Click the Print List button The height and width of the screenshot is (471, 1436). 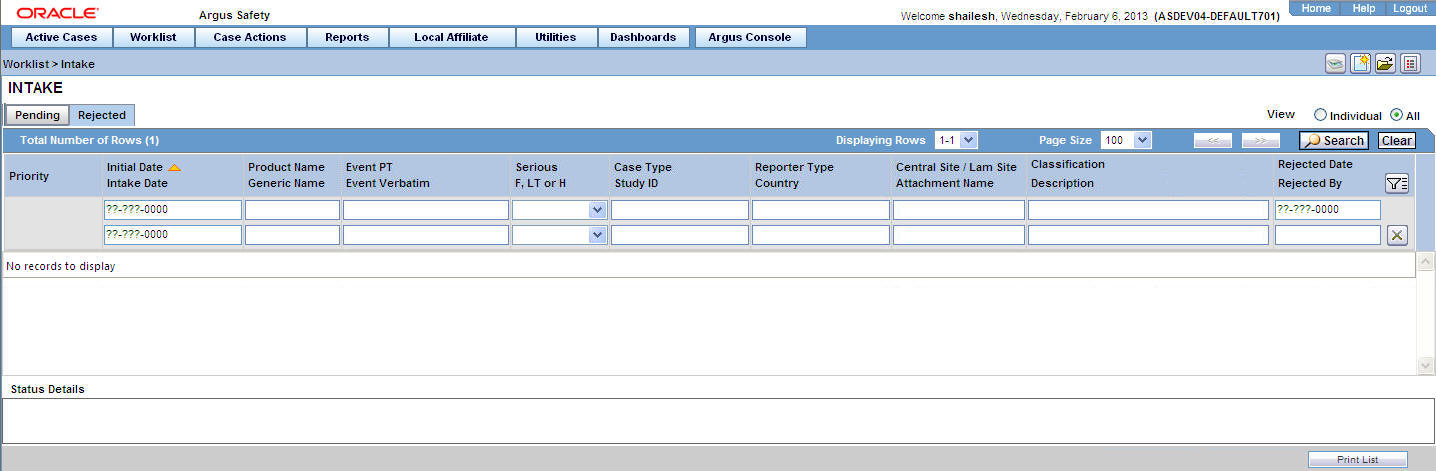tap(1358, 459)
